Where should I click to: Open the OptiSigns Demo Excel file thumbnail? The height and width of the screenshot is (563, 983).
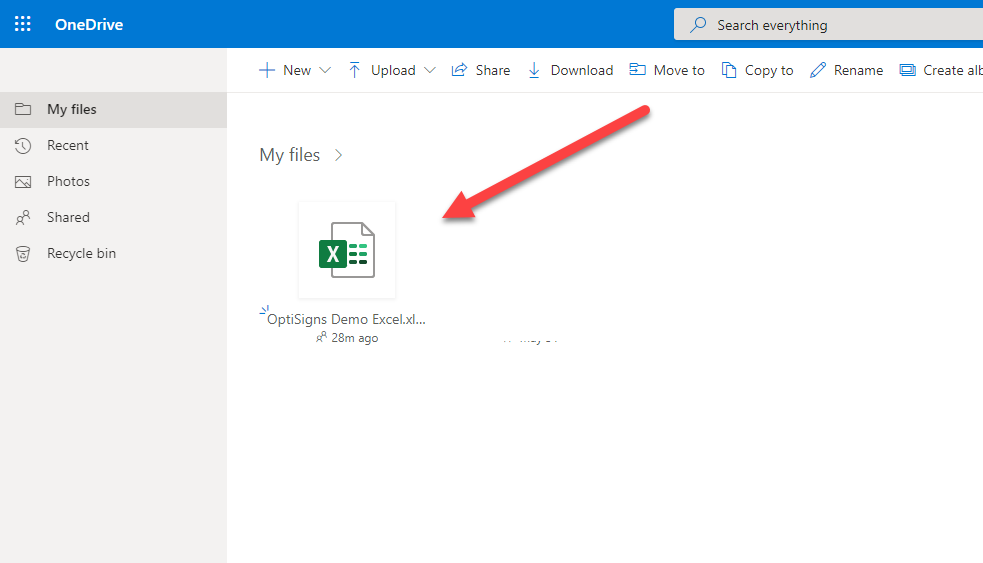(347, 250)
